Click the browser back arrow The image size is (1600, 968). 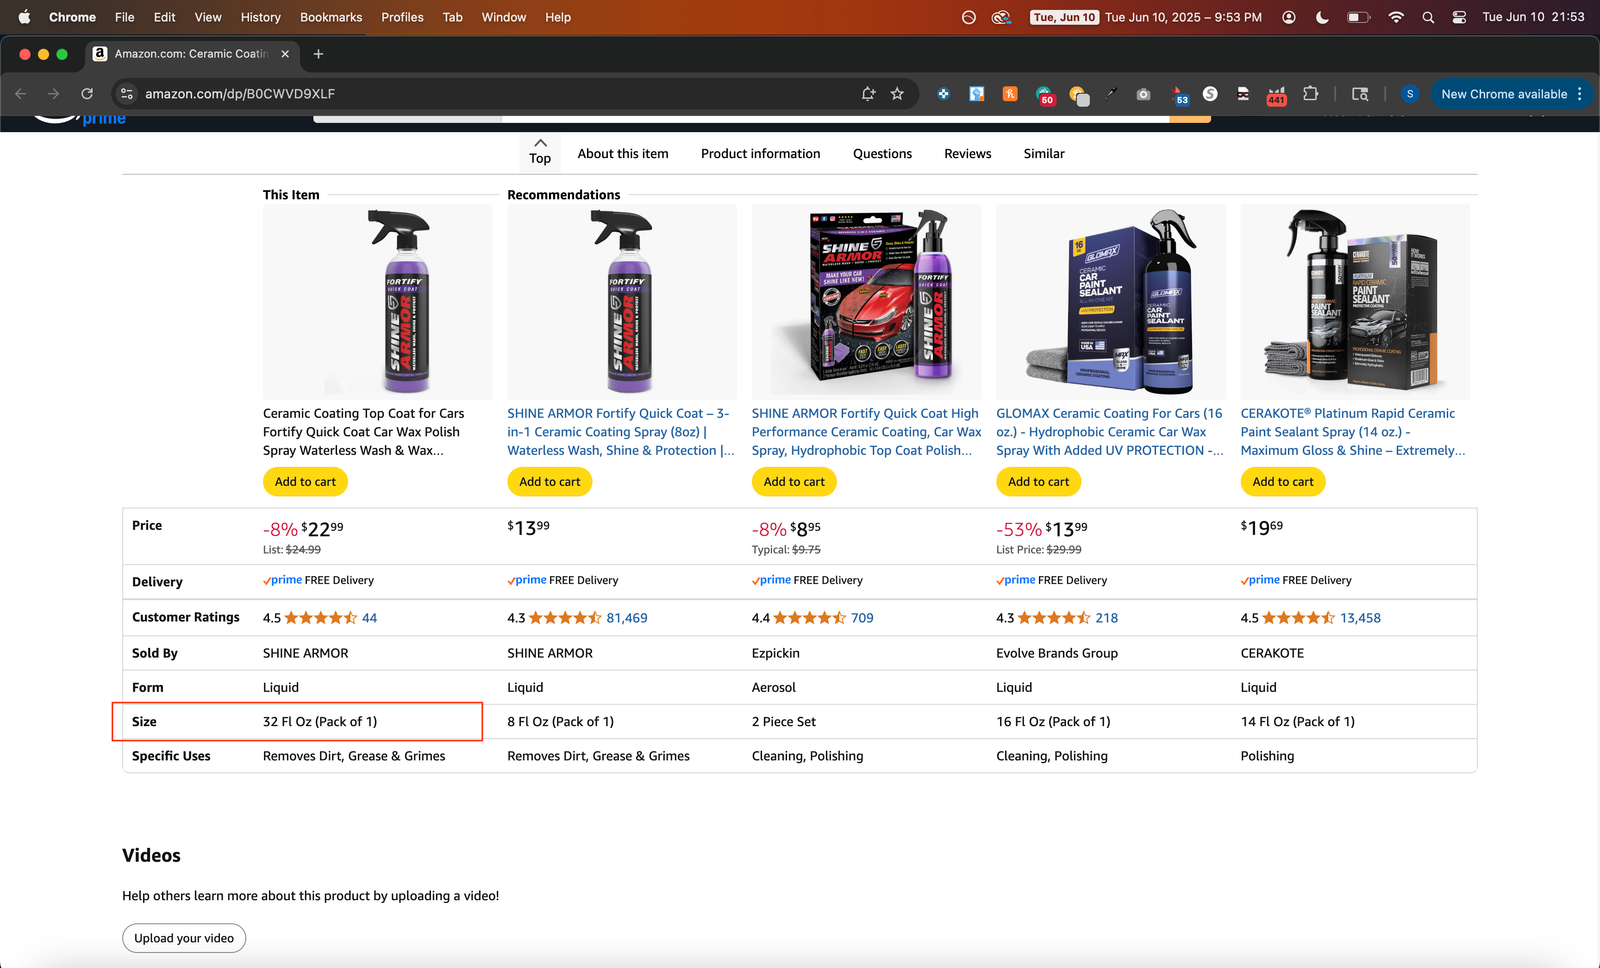point(21,94)
